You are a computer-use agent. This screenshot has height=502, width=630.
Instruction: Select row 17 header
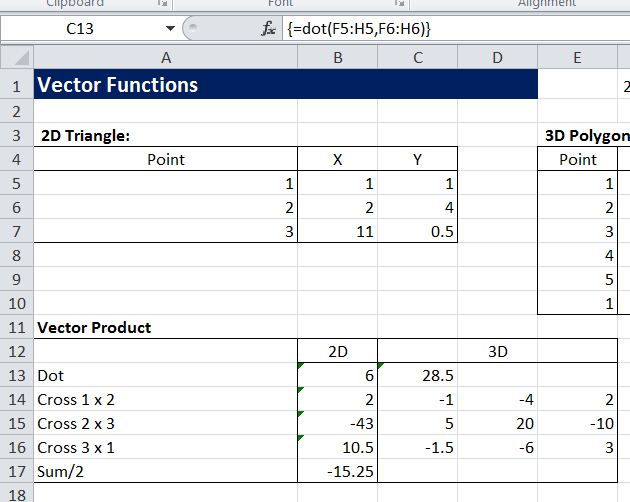pyautogui.click(x=16, y=472)
